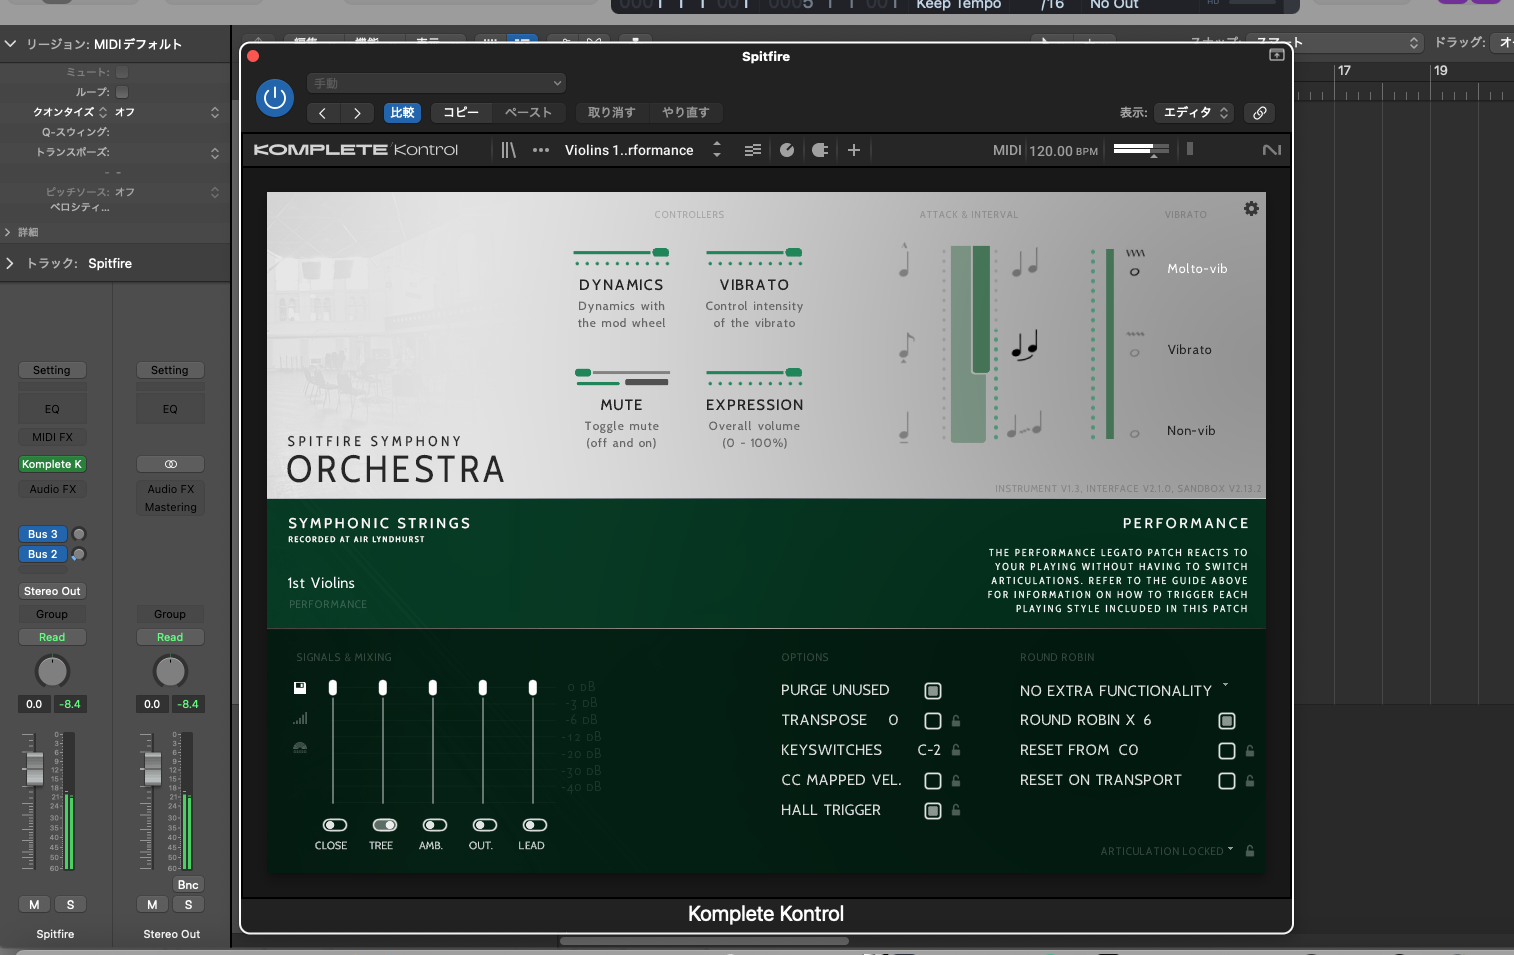Click the signal level bars icon

pyautogui.click(x=300, y=718)
